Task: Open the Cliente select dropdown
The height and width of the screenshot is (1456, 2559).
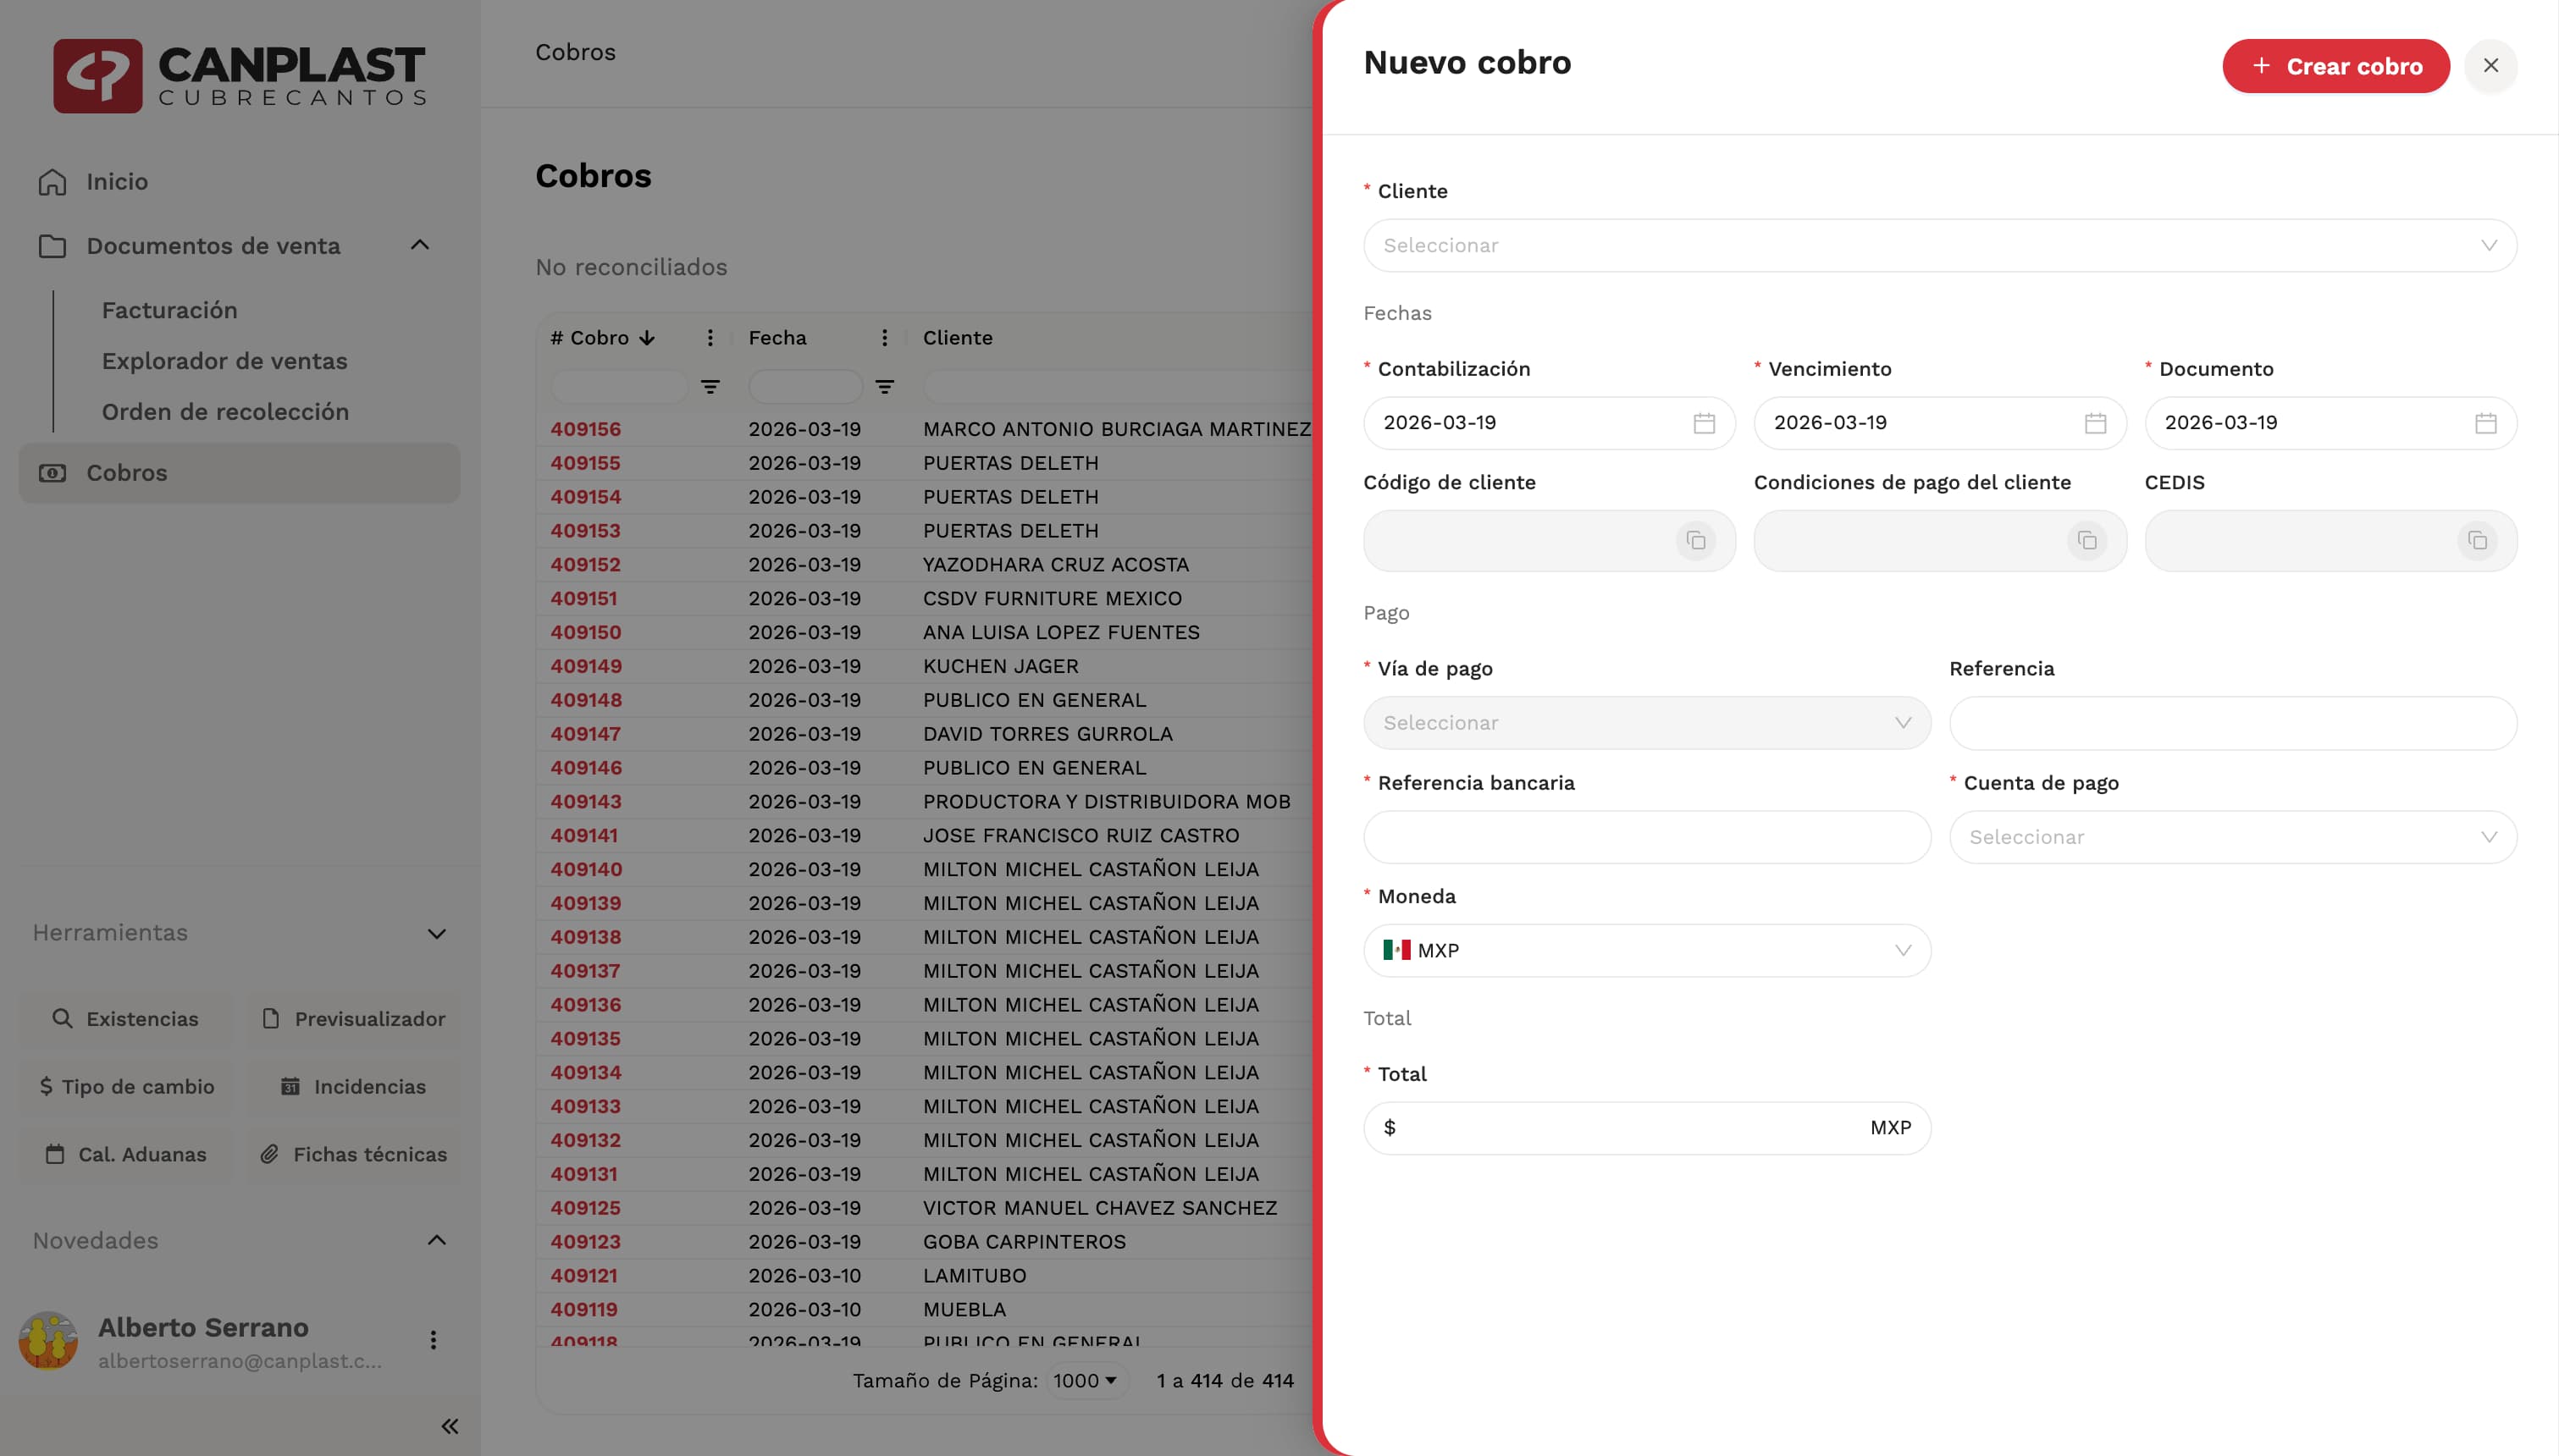Action: click(1939, 245)
